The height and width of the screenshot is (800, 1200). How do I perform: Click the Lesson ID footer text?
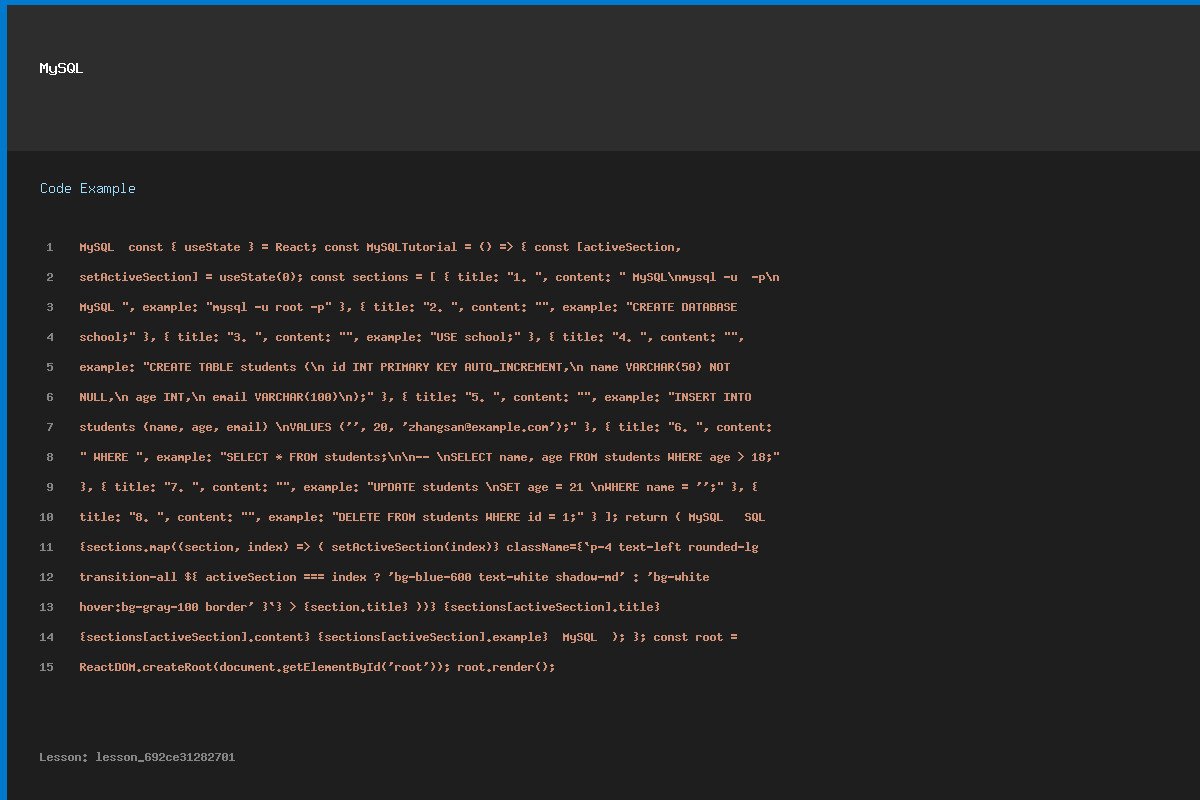tap(137, 757)
